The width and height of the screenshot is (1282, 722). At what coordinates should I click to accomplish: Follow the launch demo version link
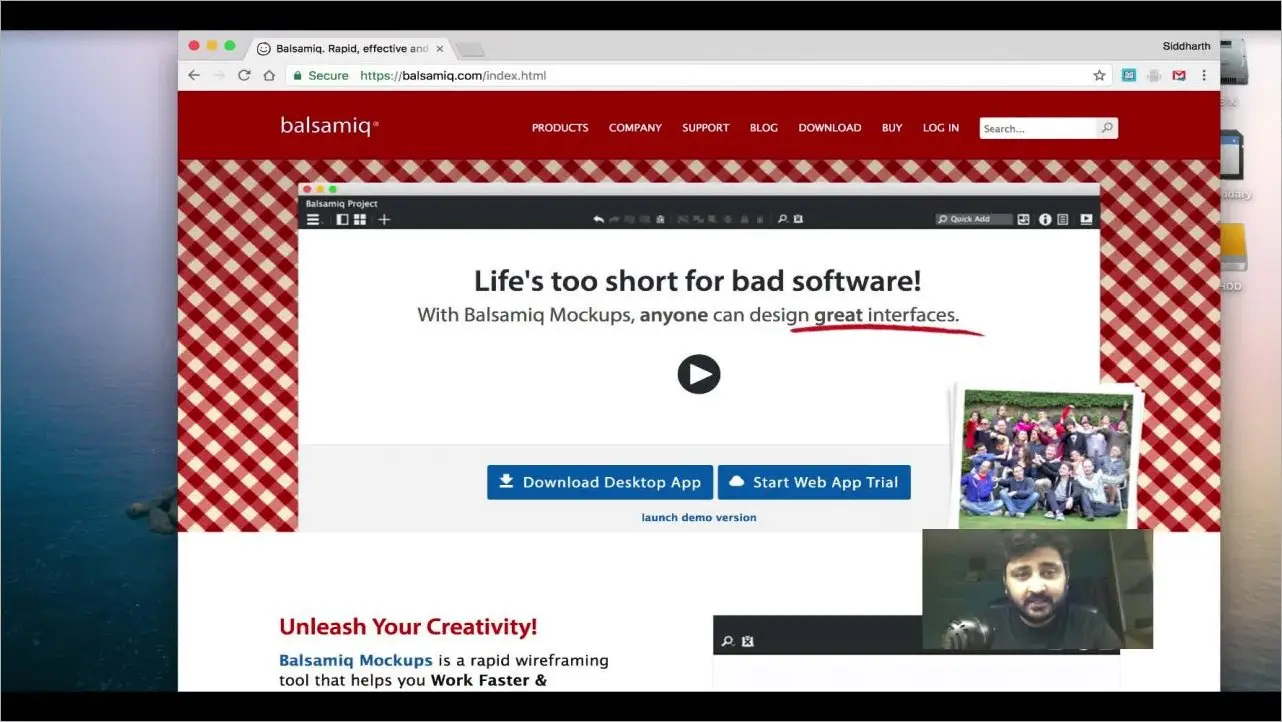(699, 517)
